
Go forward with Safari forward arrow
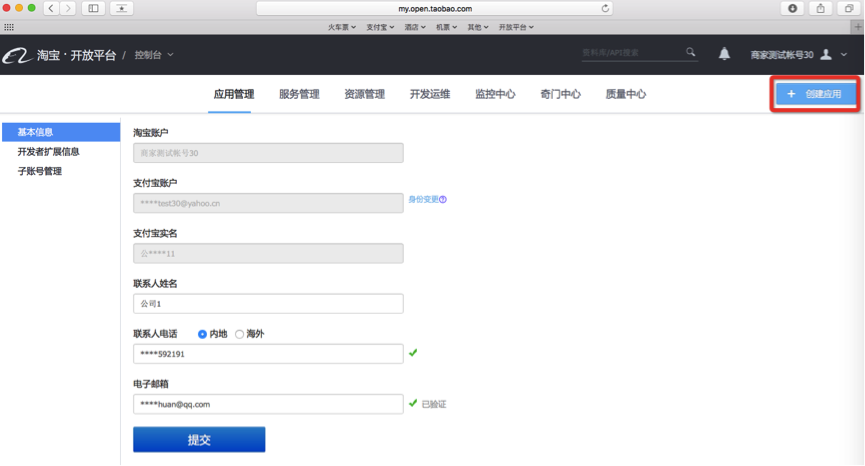click(68, 8)
